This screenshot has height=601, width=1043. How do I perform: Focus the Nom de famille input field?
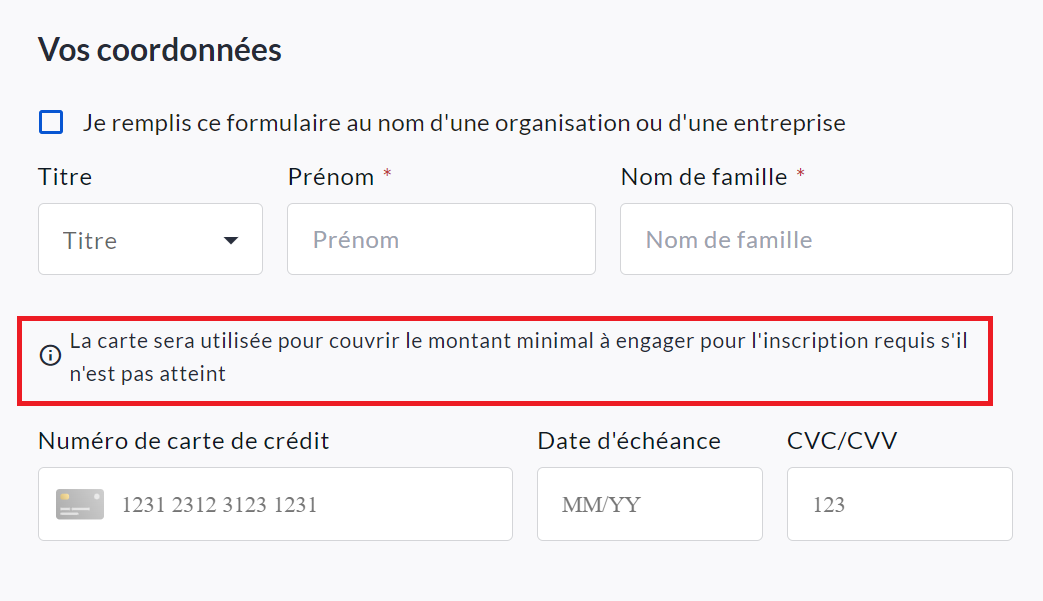pyautogui.click(x=816, y=240)
